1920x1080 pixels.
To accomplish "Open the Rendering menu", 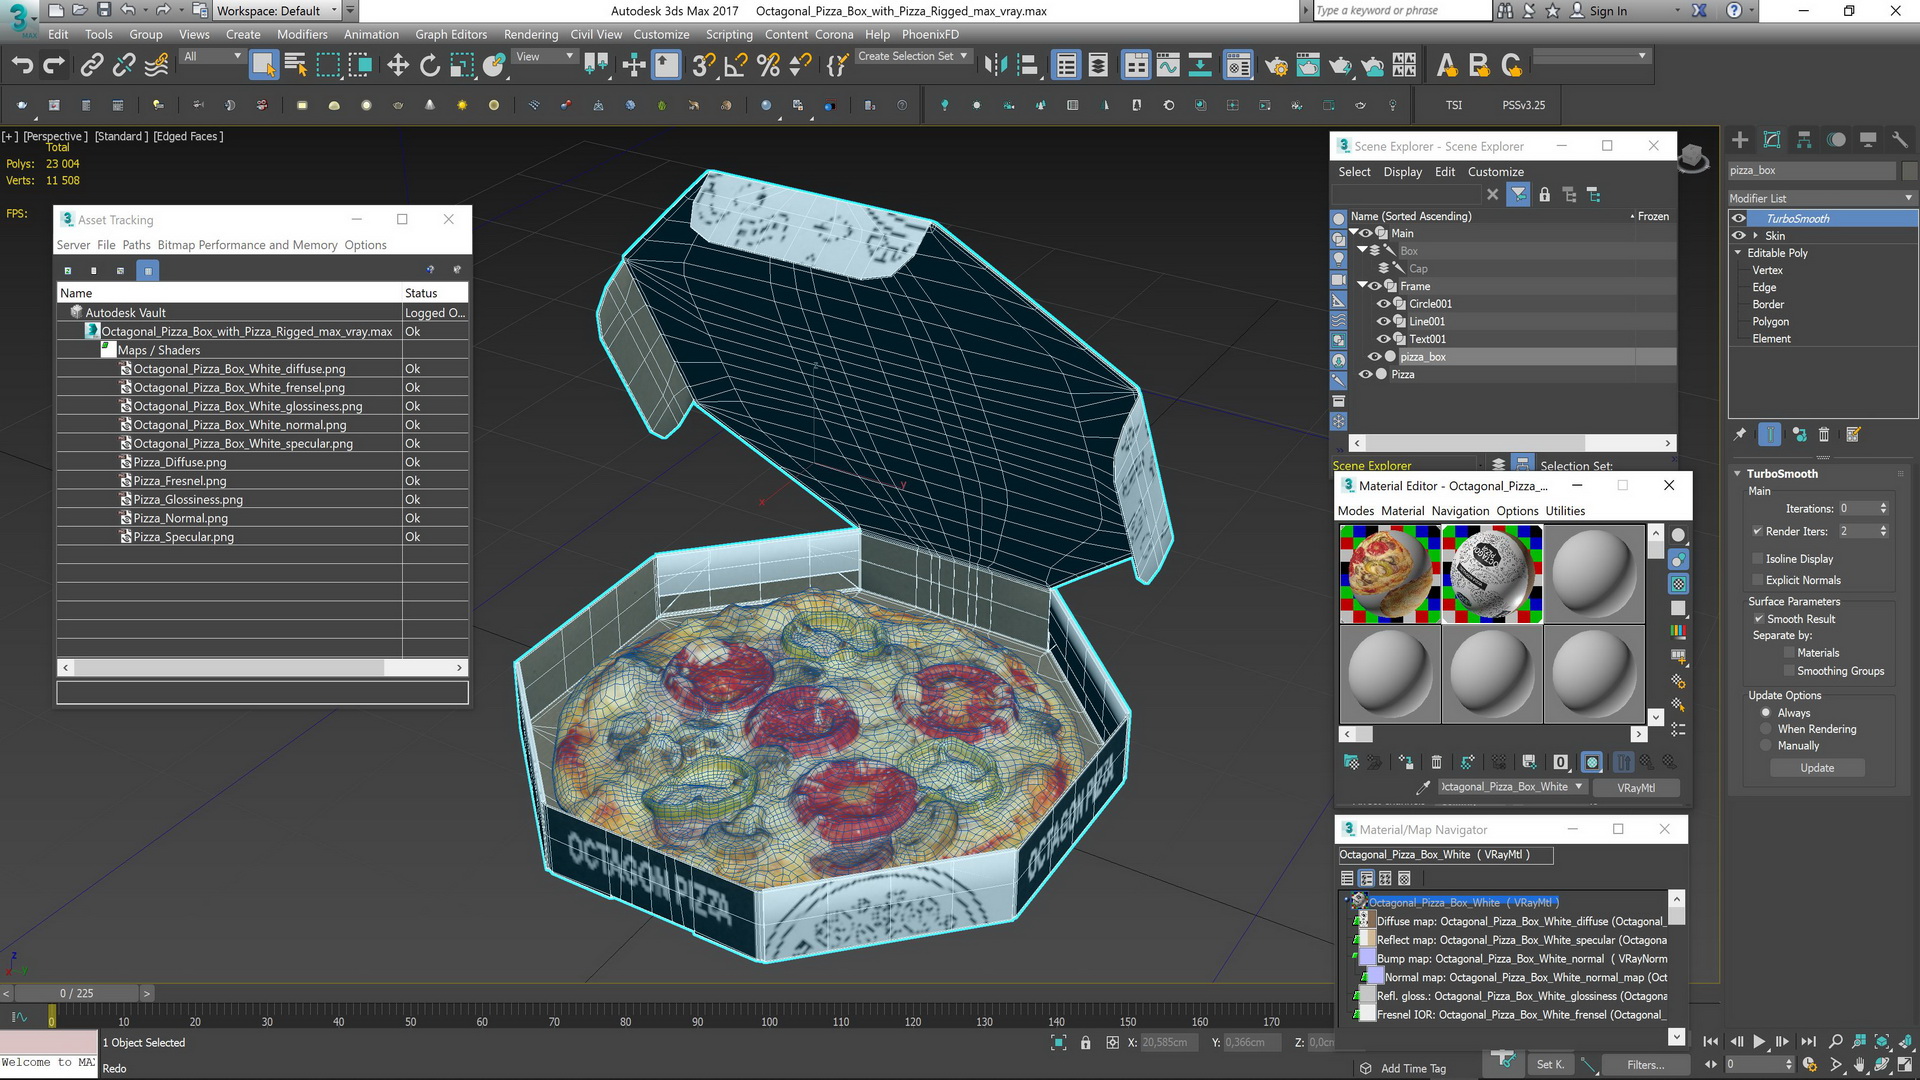I will point(531,34).
